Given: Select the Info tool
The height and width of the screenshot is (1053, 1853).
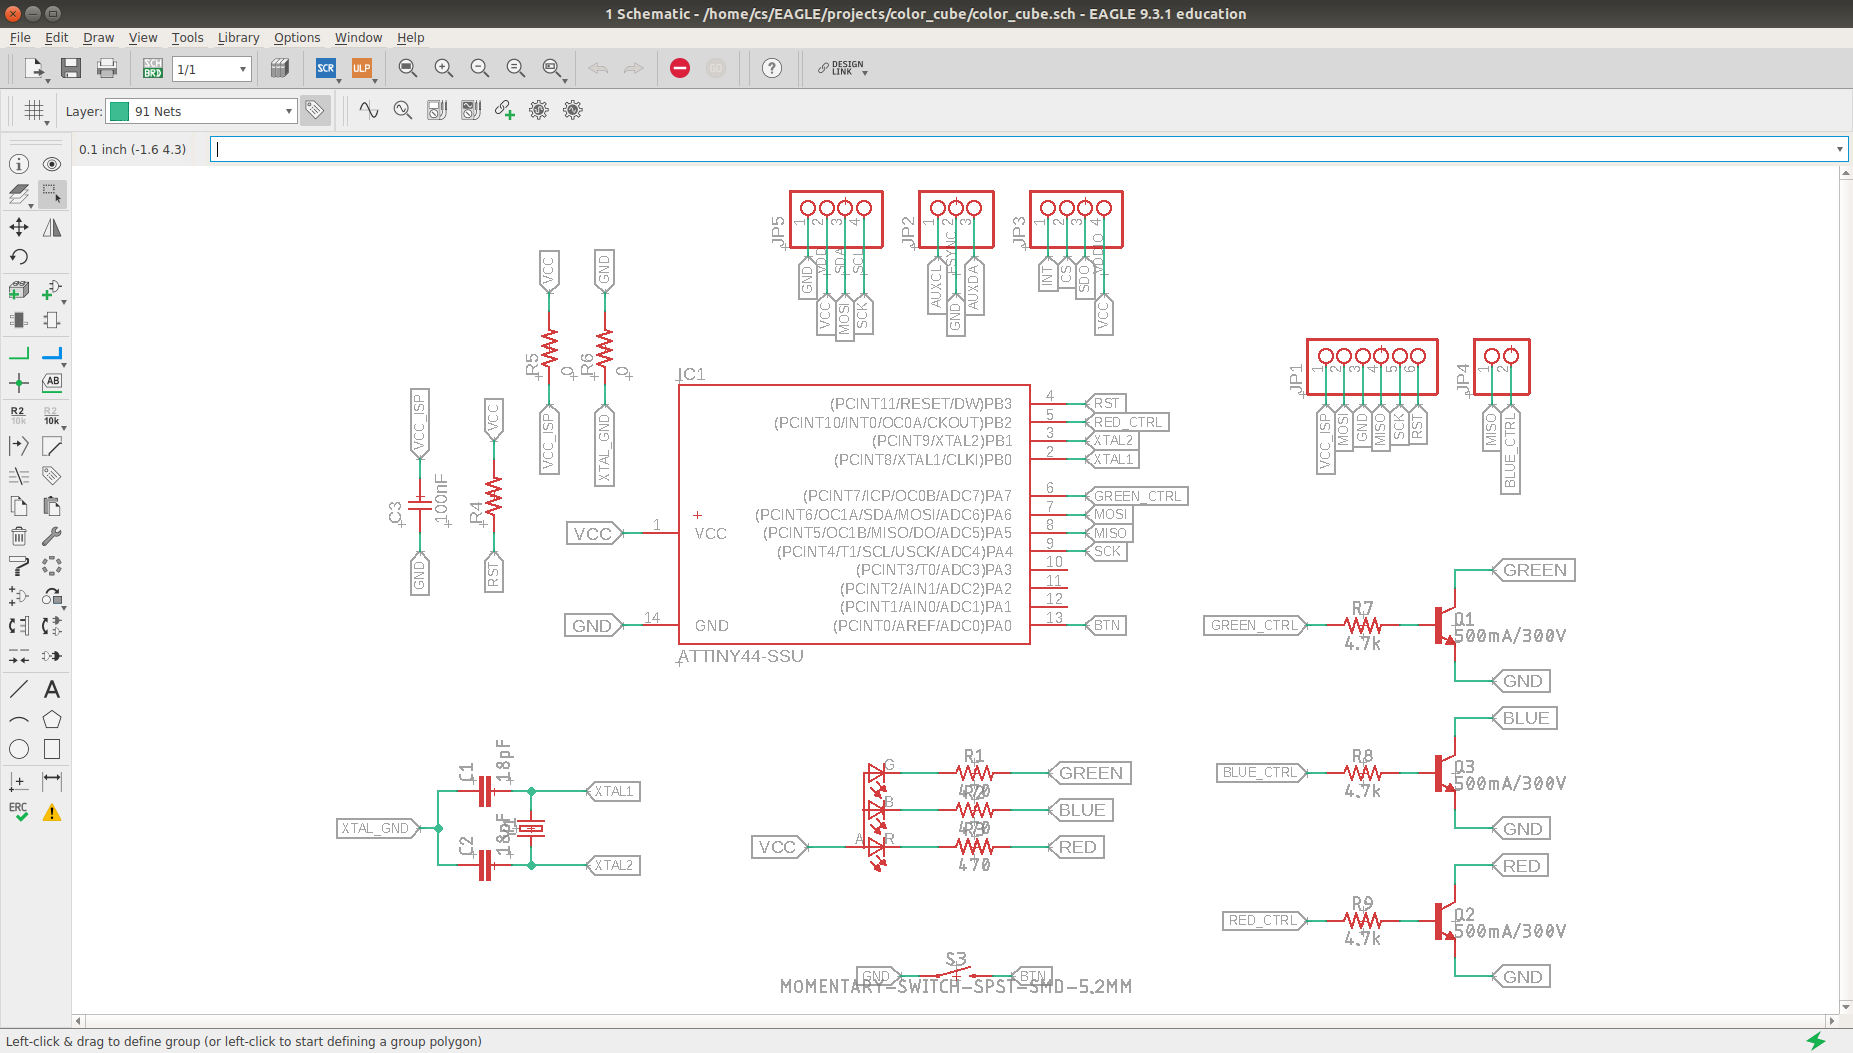Looking at the screenshot, I should click(19, 164).
